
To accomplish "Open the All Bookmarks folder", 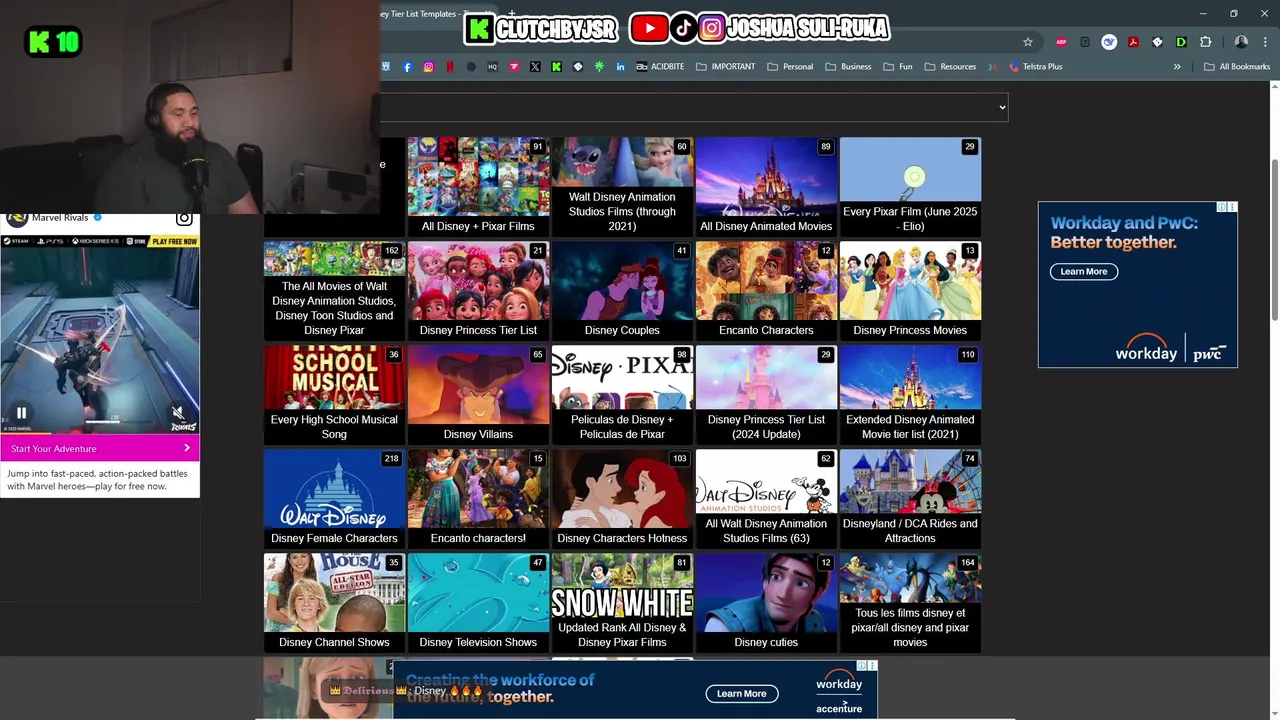I will (x=1237, y=67).
